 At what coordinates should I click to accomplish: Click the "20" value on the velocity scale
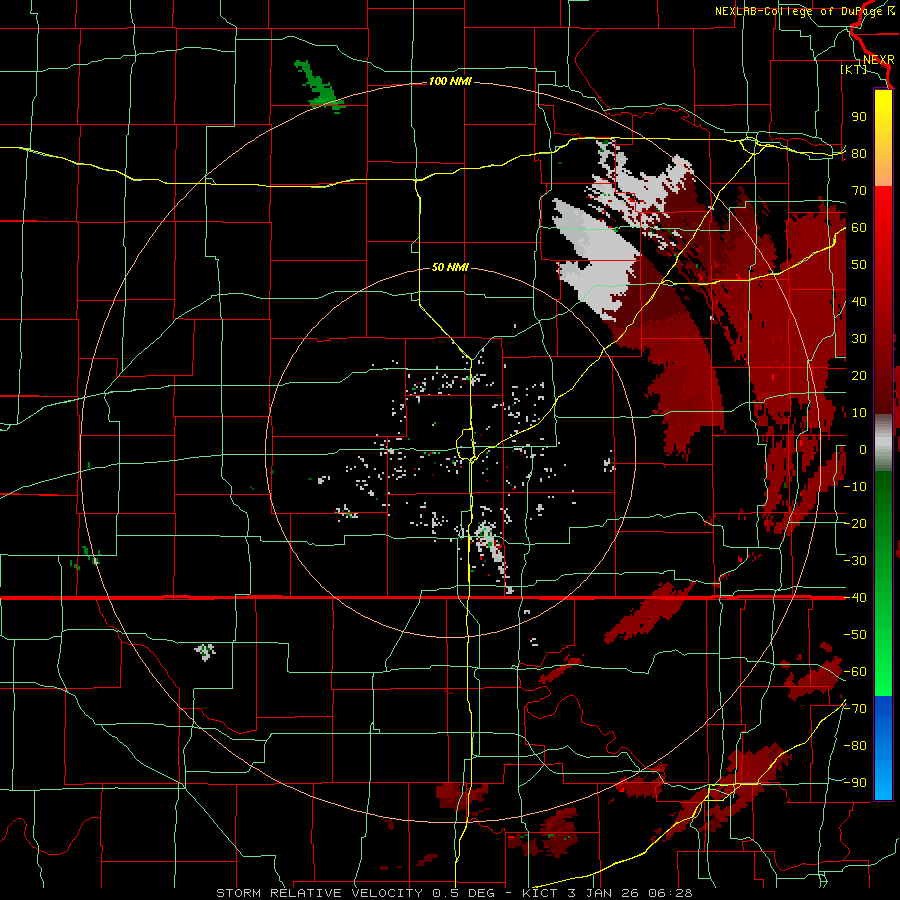(859, 375)
